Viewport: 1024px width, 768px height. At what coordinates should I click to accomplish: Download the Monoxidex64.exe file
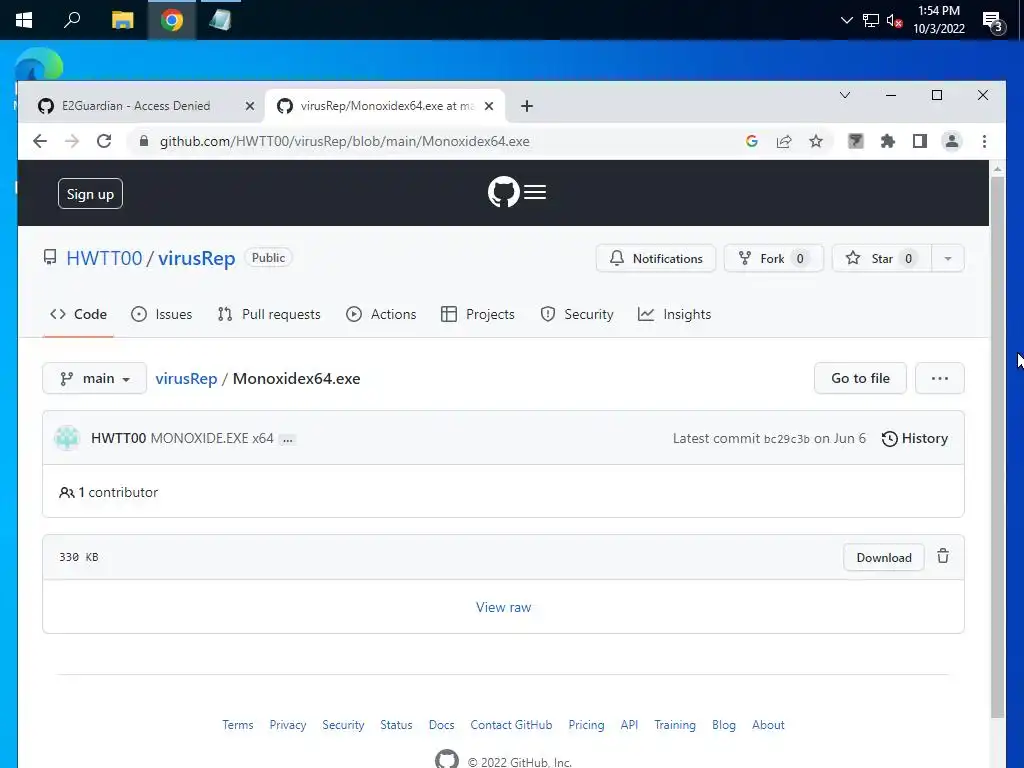click(x=884, y=558)
